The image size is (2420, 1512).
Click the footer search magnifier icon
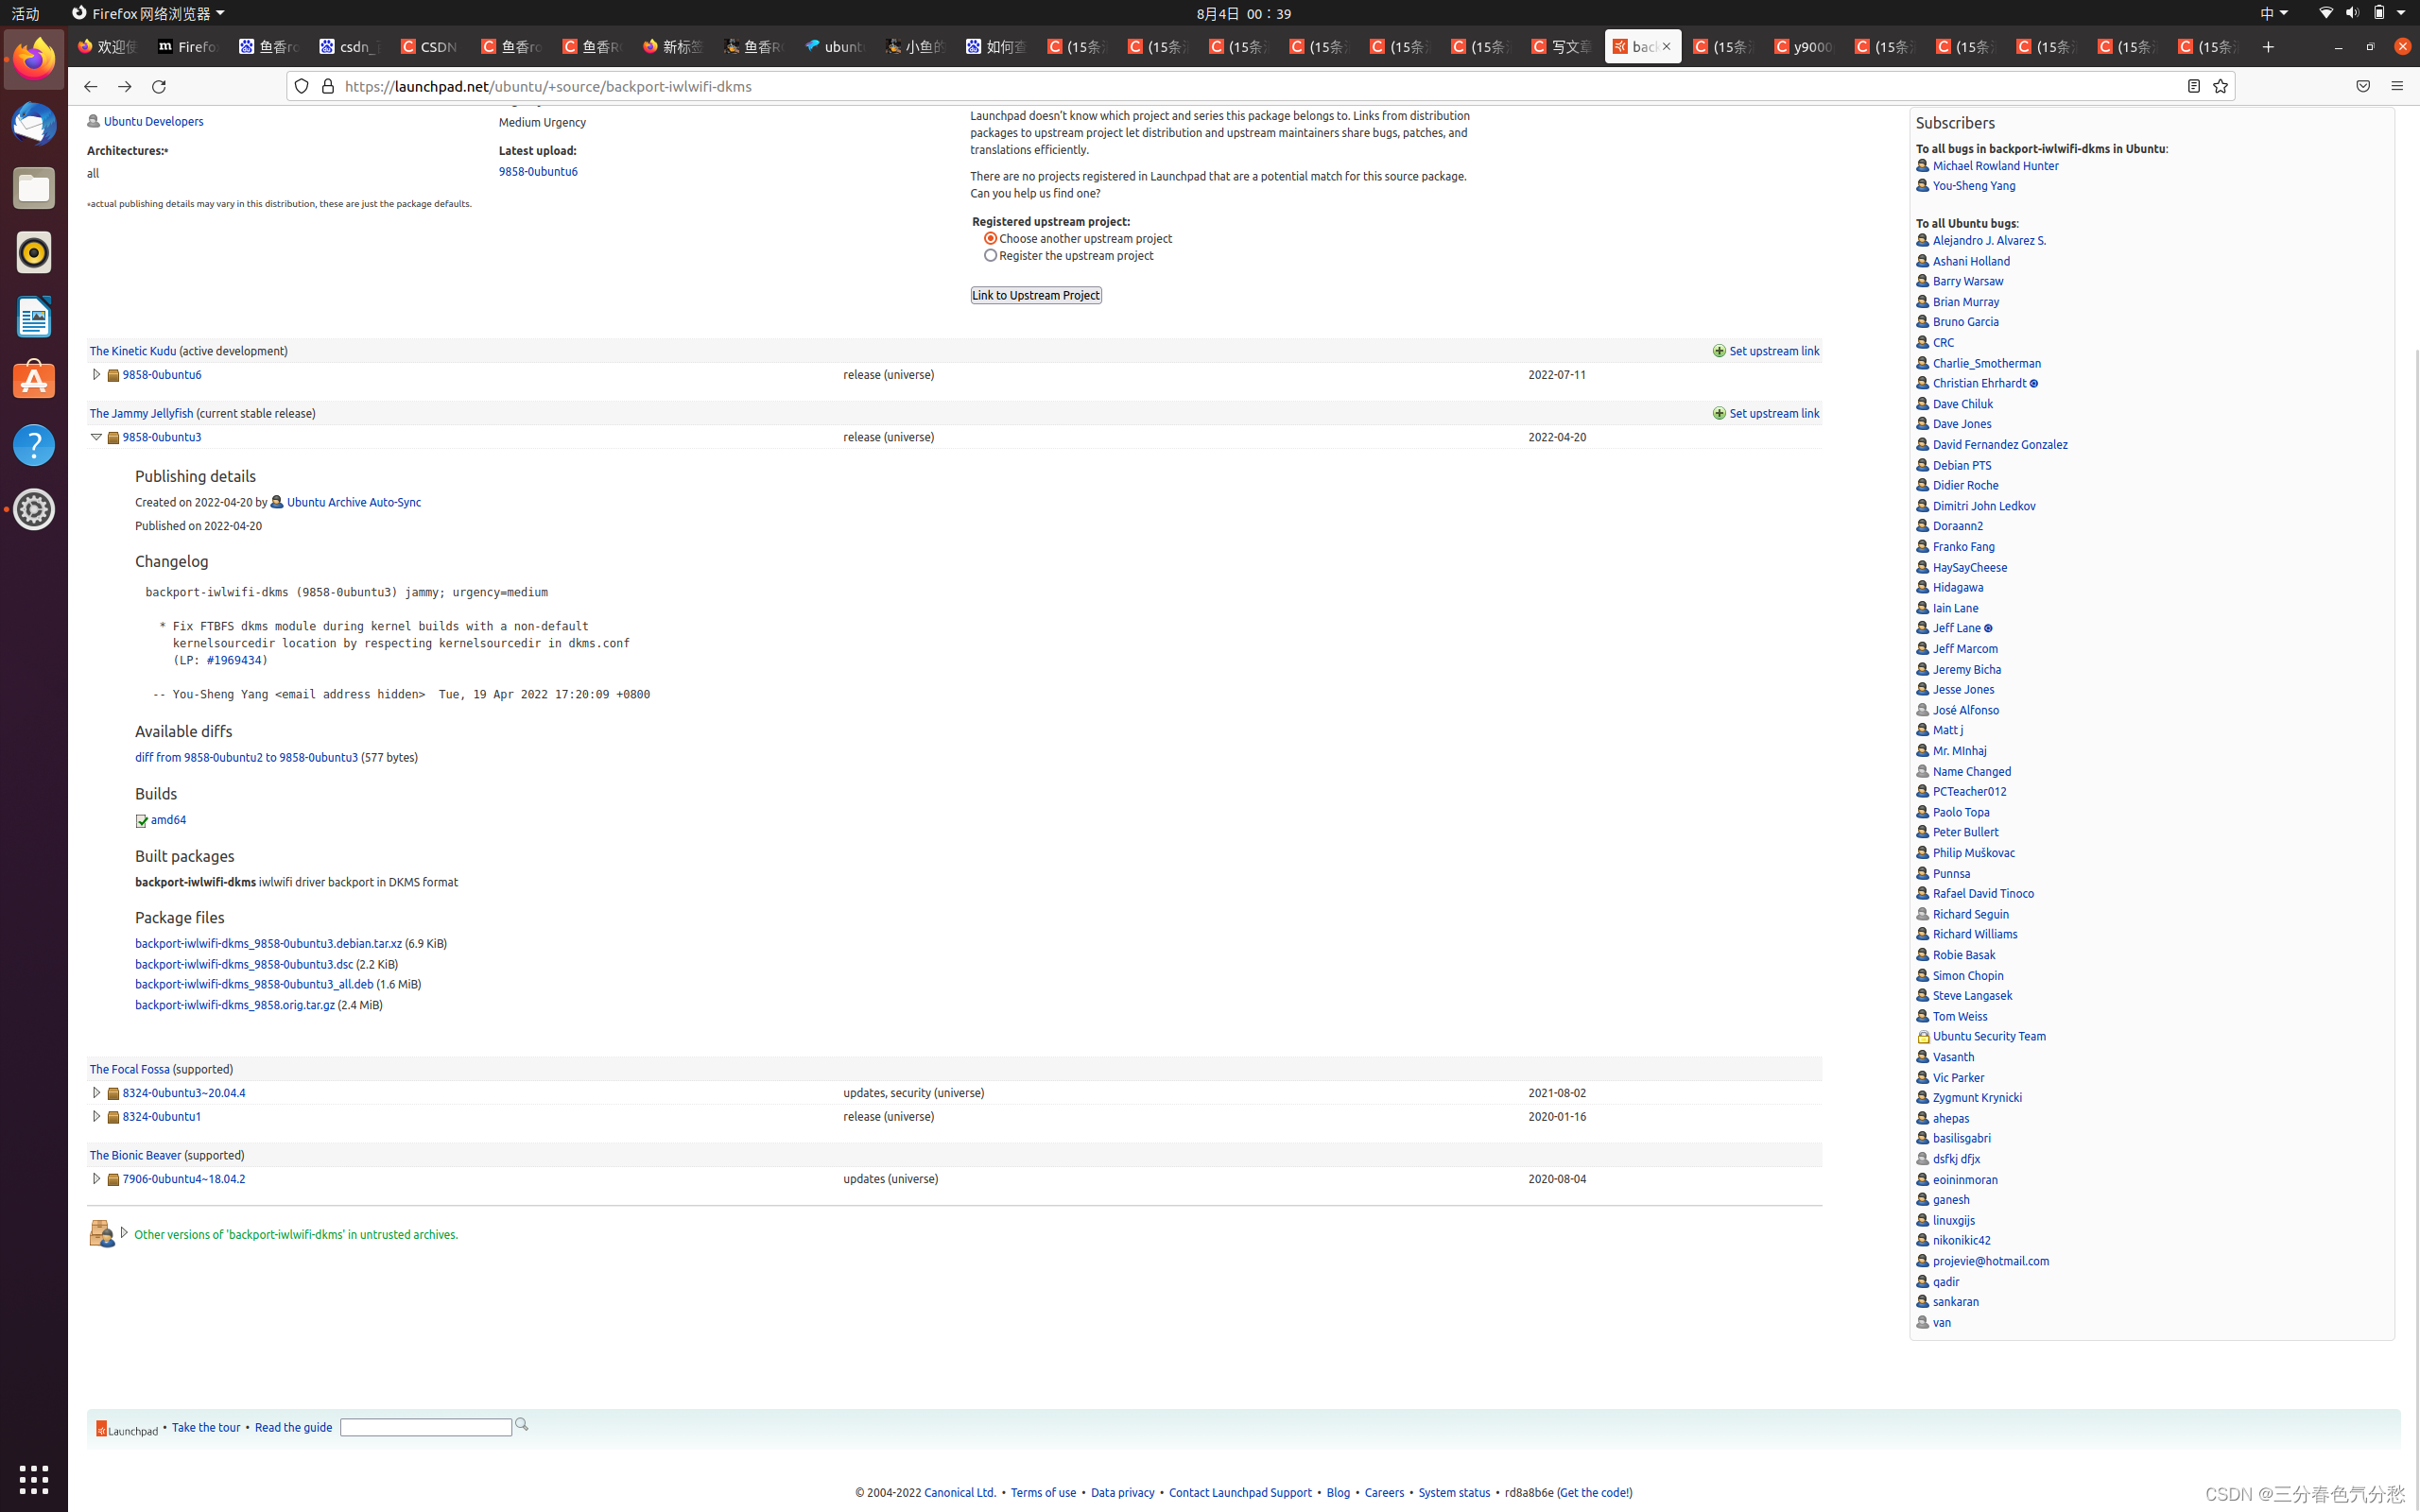[522, 1424]
